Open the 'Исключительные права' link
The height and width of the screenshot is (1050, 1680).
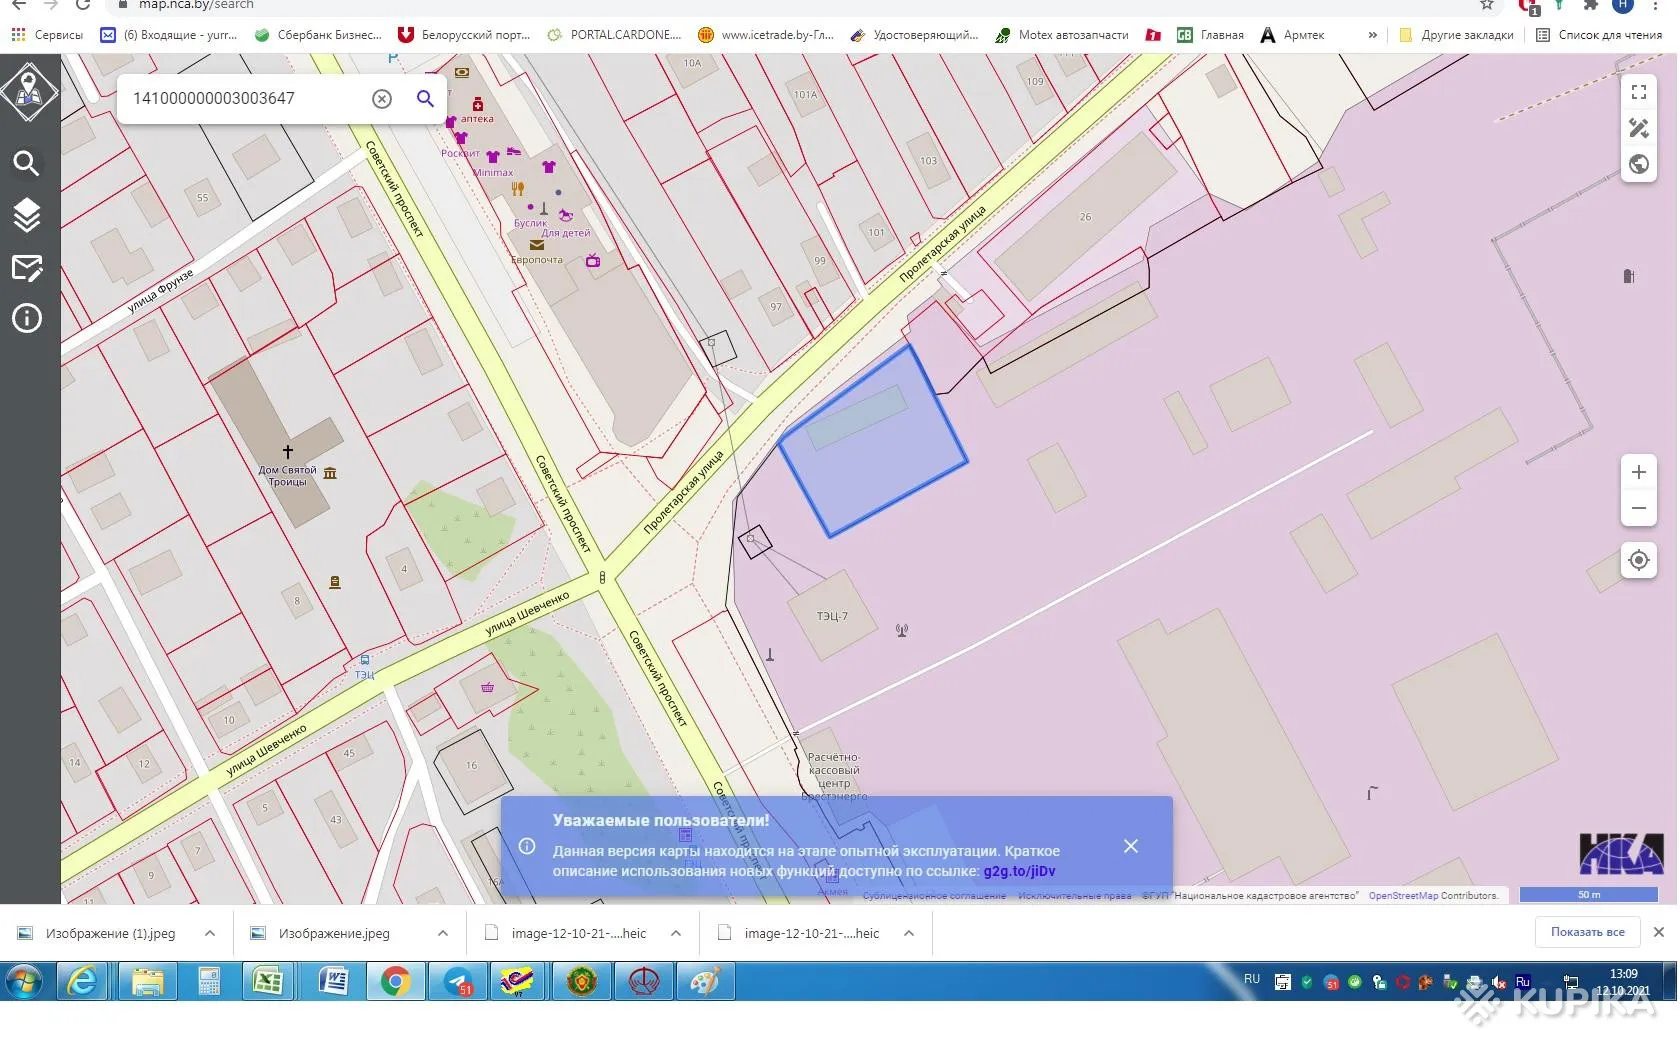point(1074,896)
